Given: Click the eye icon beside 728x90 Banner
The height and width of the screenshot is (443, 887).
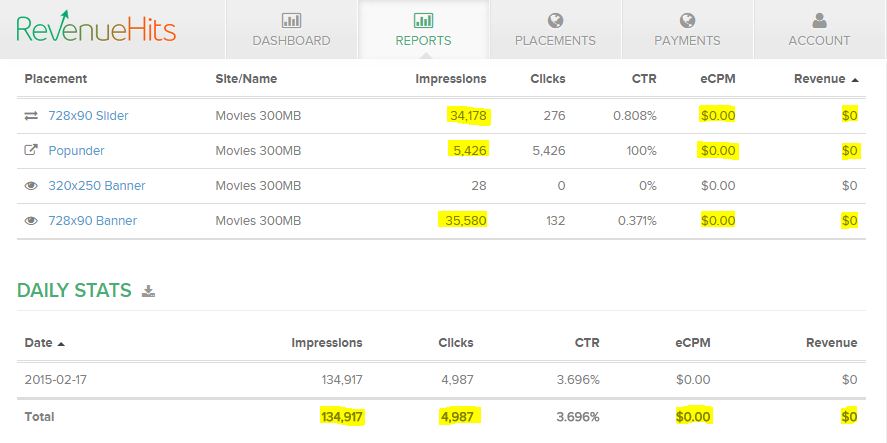Looking at the screenshot, I should click(x=31, y=221).
